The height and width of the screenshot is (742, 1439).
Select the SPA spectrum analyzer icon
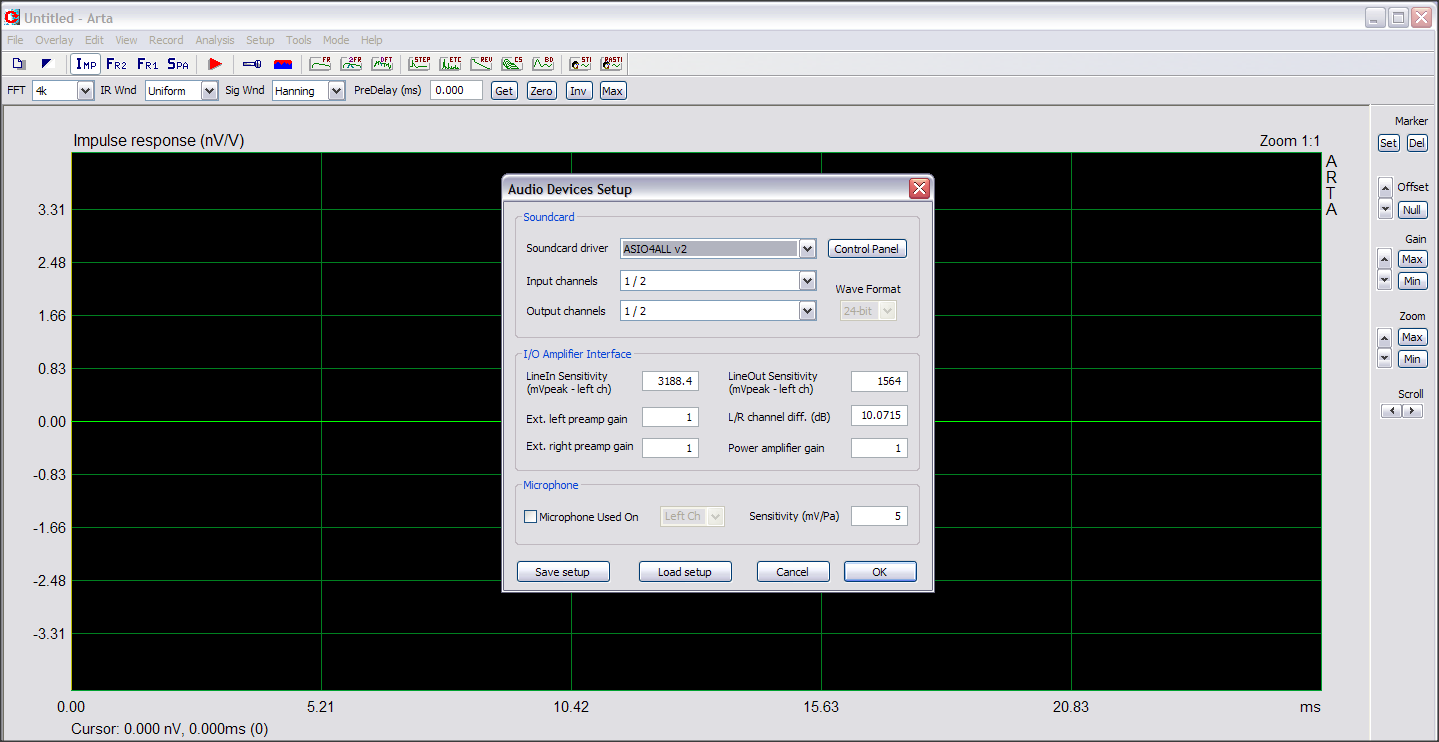point(178,64)
